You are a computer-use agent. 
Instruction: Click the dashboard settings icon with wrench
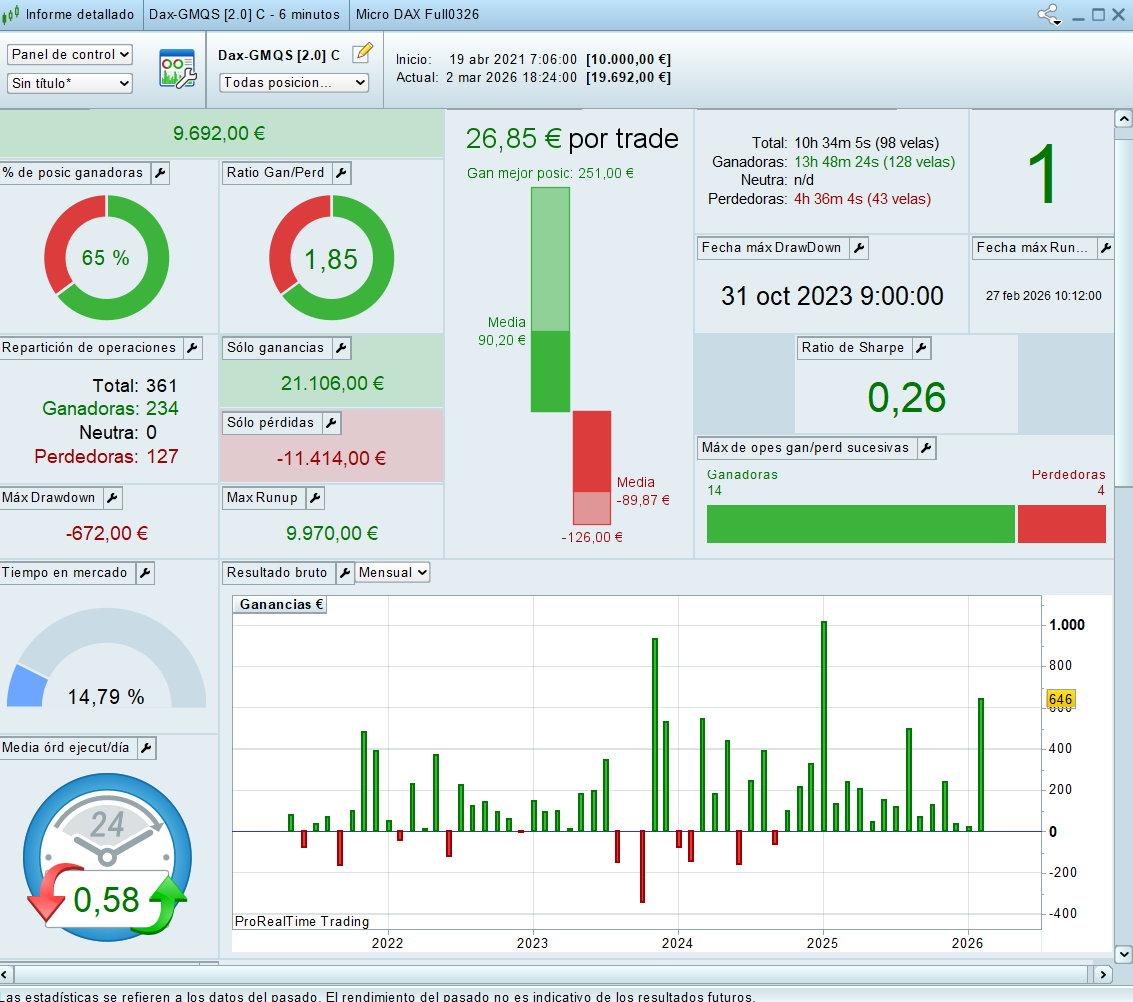178,69
